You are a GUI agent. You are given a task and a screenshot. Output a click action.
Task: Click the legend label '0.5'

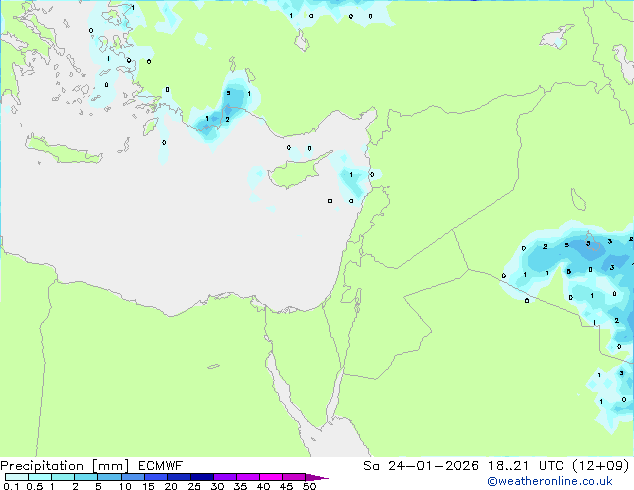coord(34,486)
